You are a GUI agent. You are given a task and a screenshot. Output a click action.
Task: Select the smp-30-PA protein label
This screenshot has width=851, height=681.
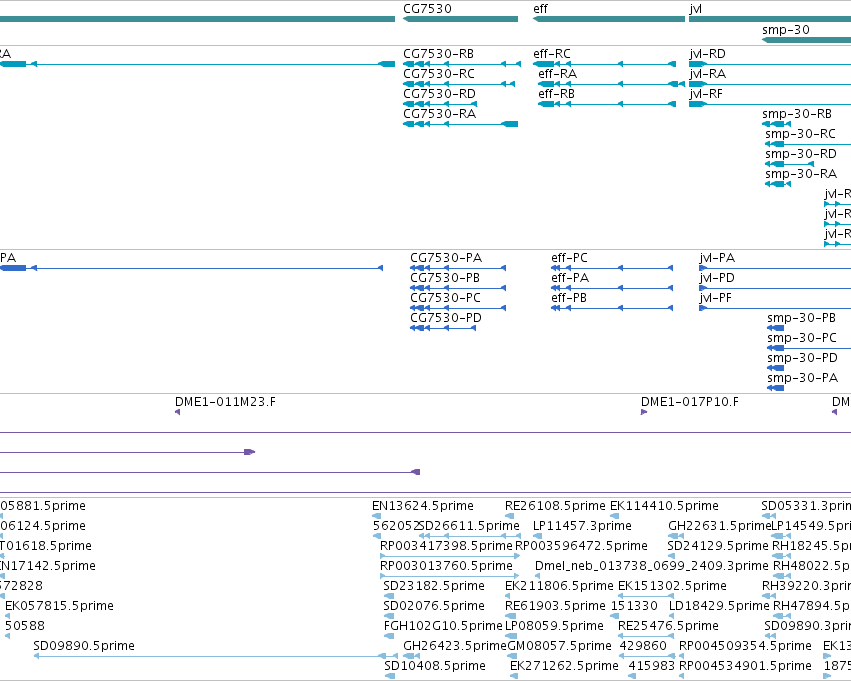coord(803,378)
